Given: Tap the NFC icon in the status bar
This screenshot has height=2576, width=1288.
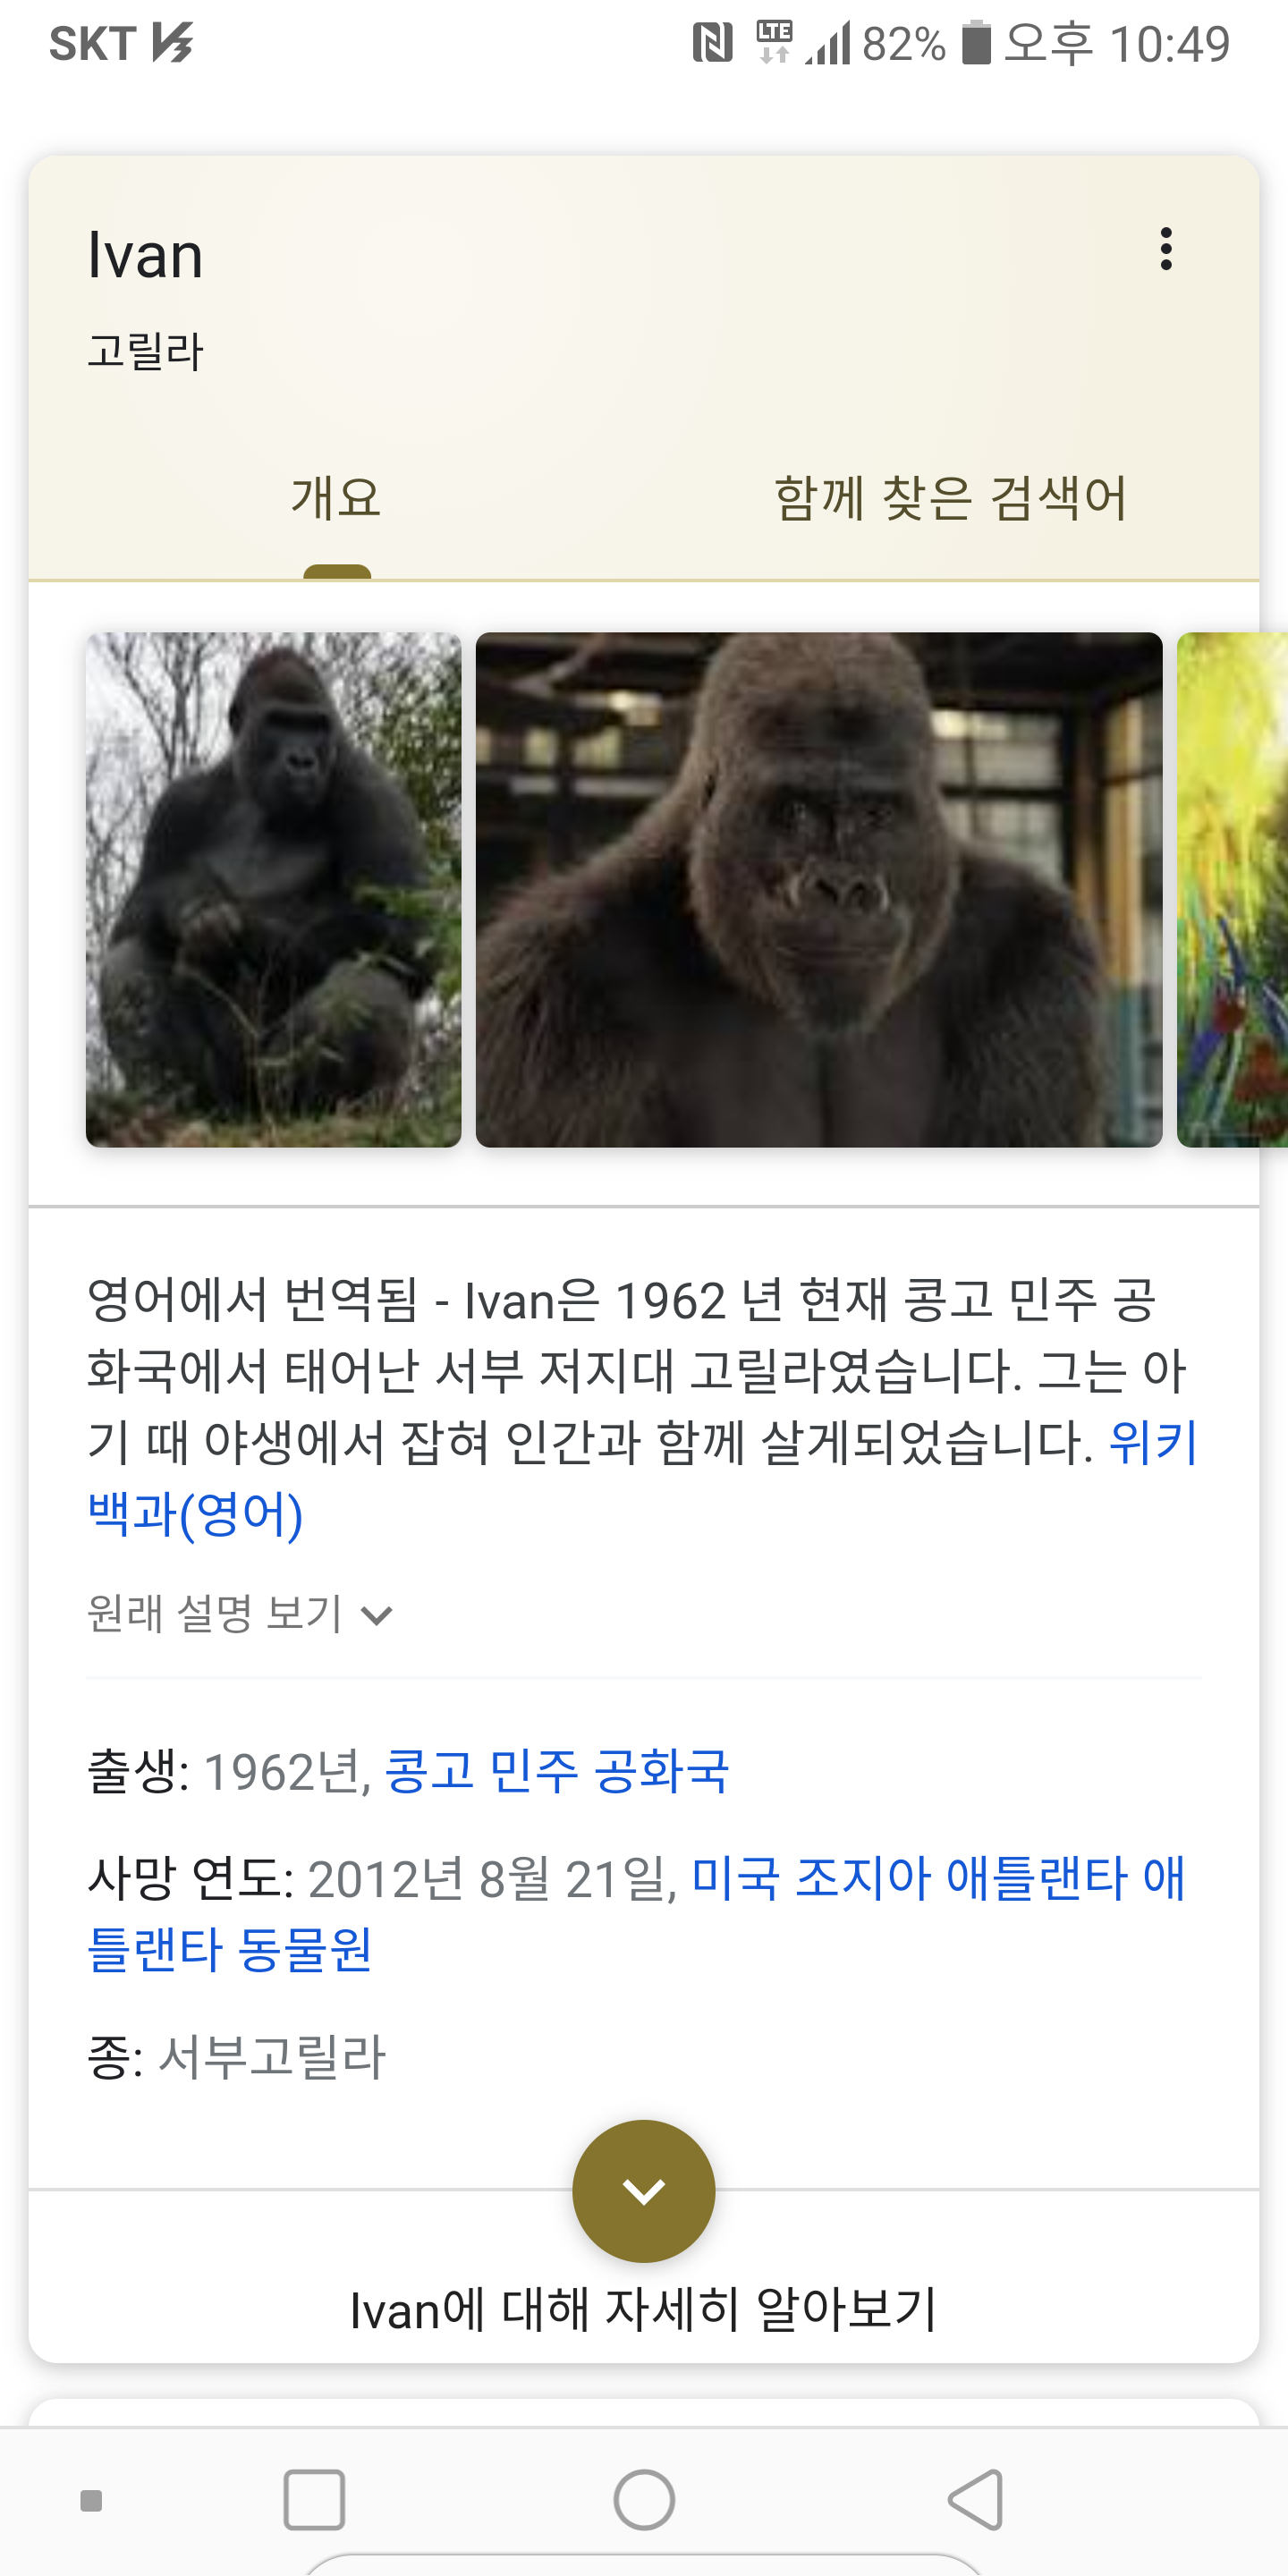Looking at the screenshot, I should [x=712, y=43].
